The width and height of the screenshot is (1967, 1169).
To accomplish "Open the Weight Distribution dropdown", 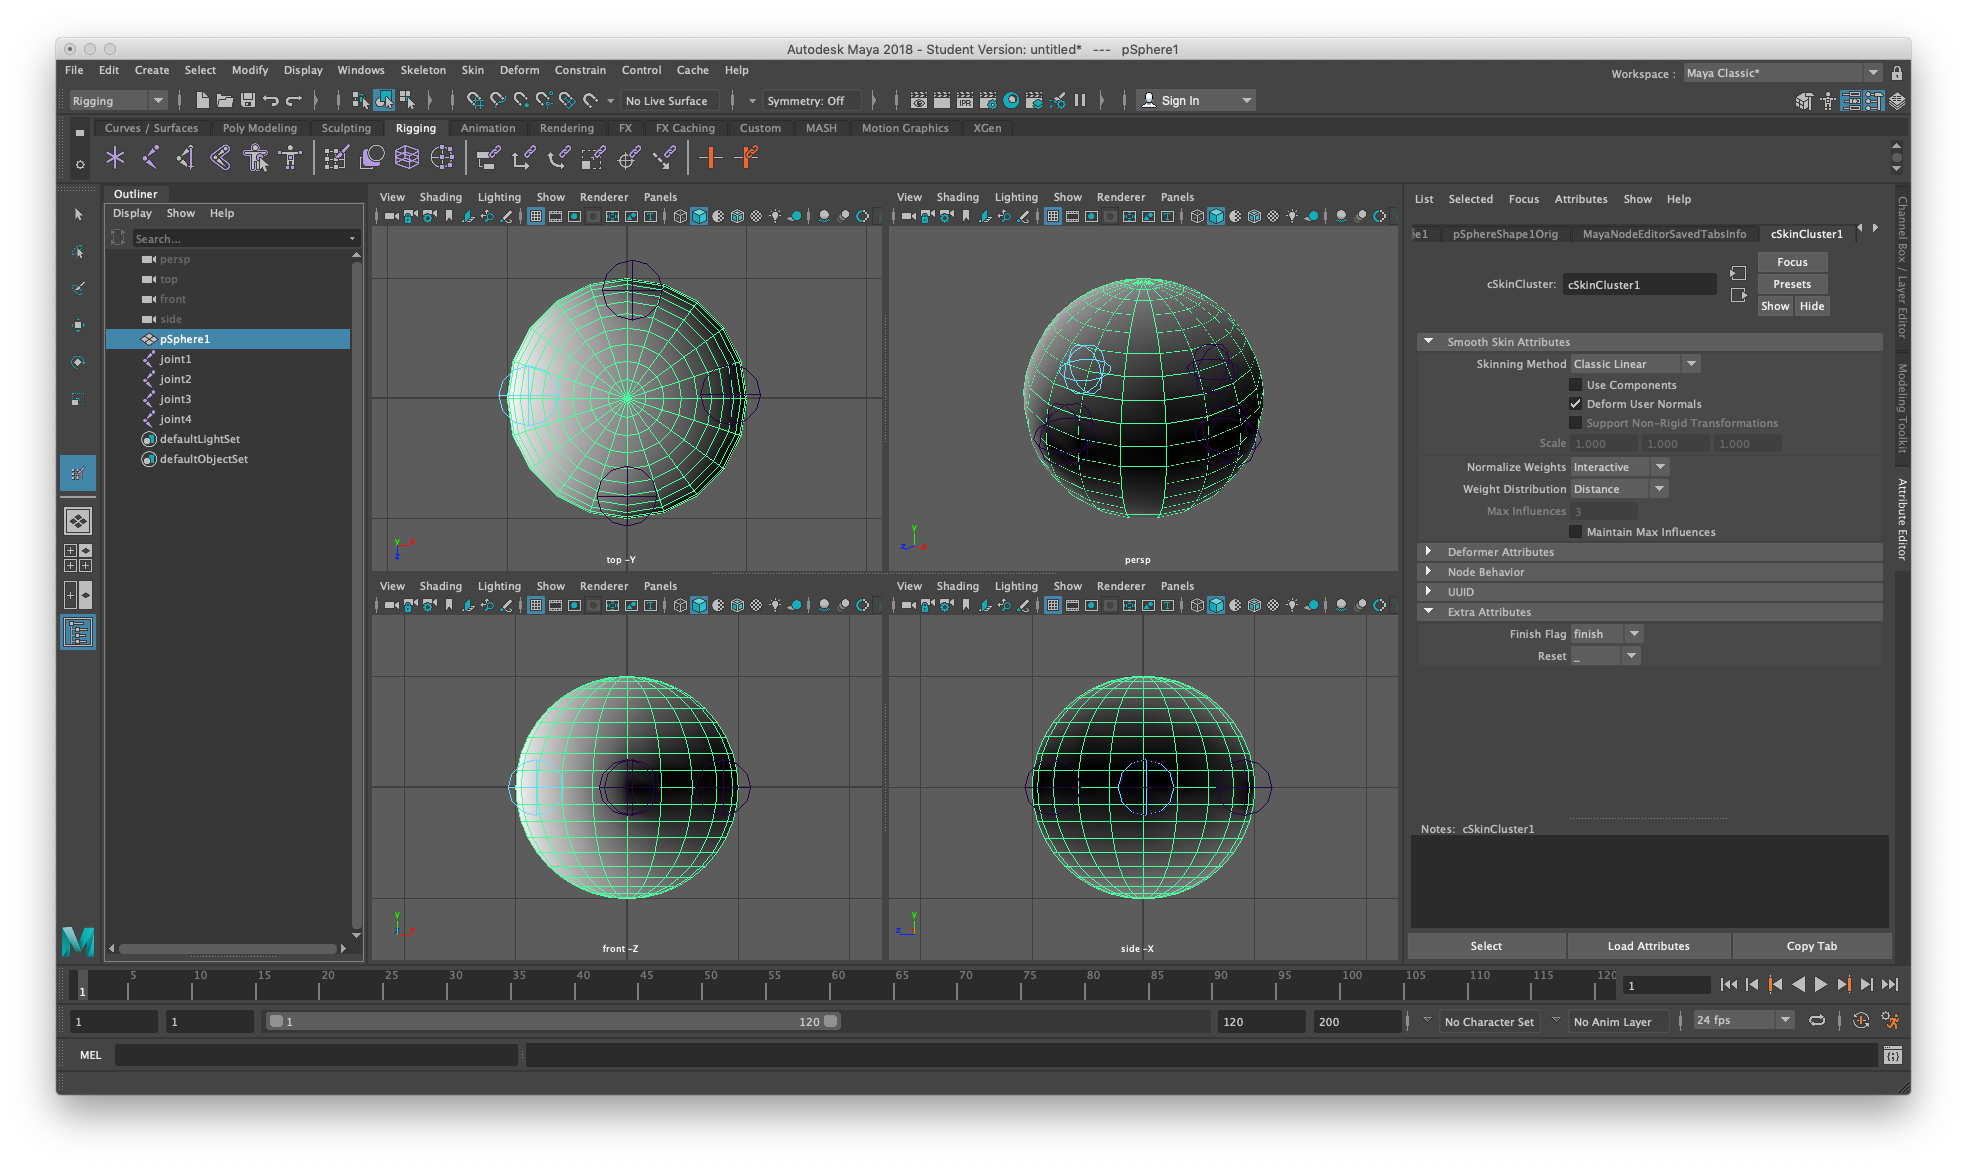I will click(1619, 489).
